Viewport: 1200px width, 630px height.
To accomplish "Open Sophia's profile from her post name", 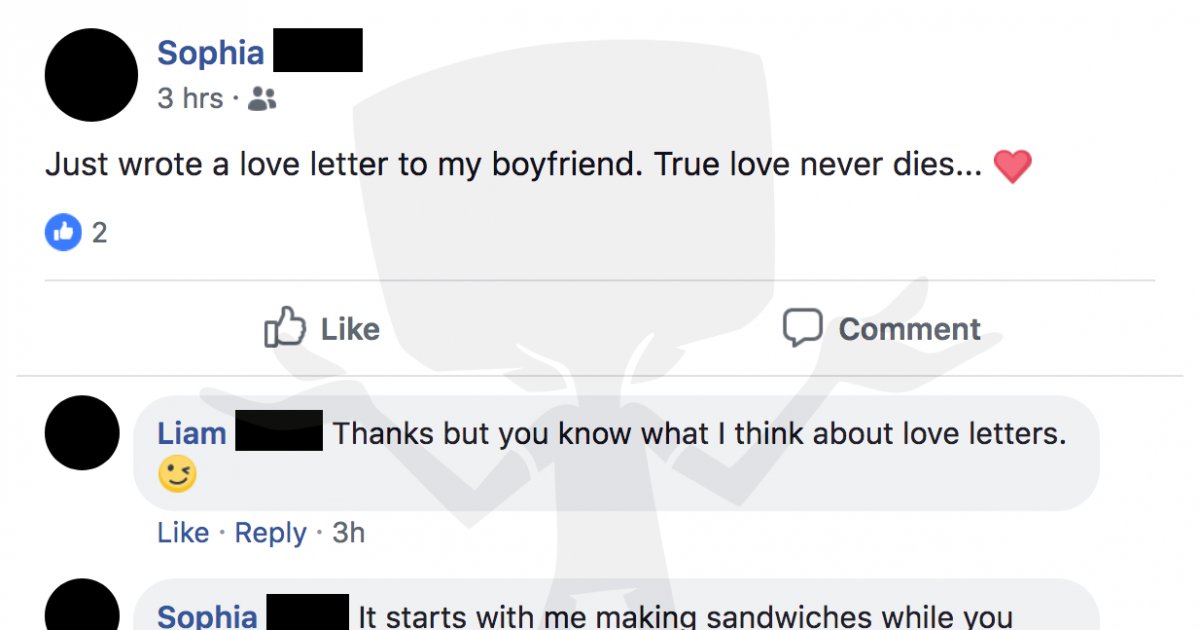I will click(x=210, y=52).
